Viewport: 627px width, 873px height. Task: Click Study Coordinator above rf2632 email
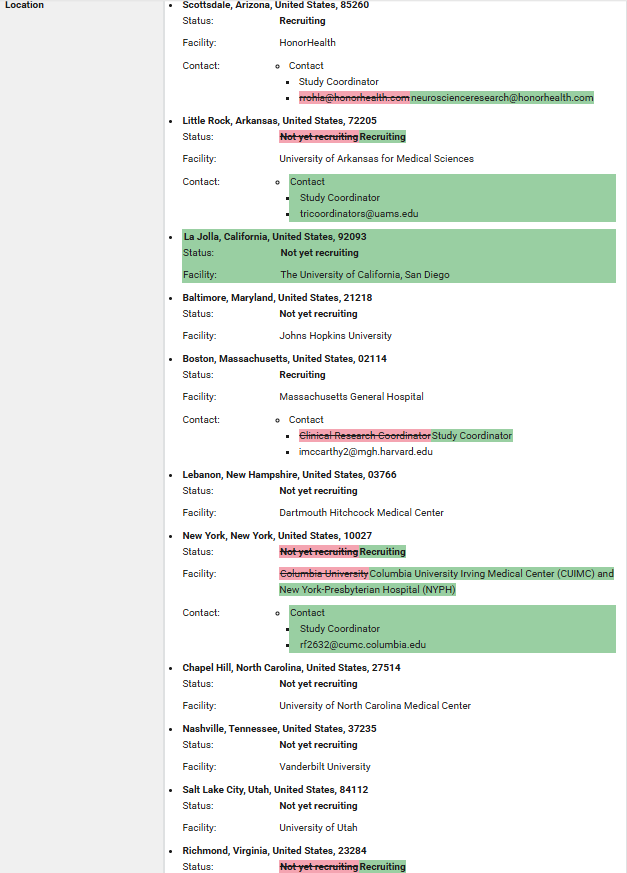pyautogui.click(x=340, y=629)
